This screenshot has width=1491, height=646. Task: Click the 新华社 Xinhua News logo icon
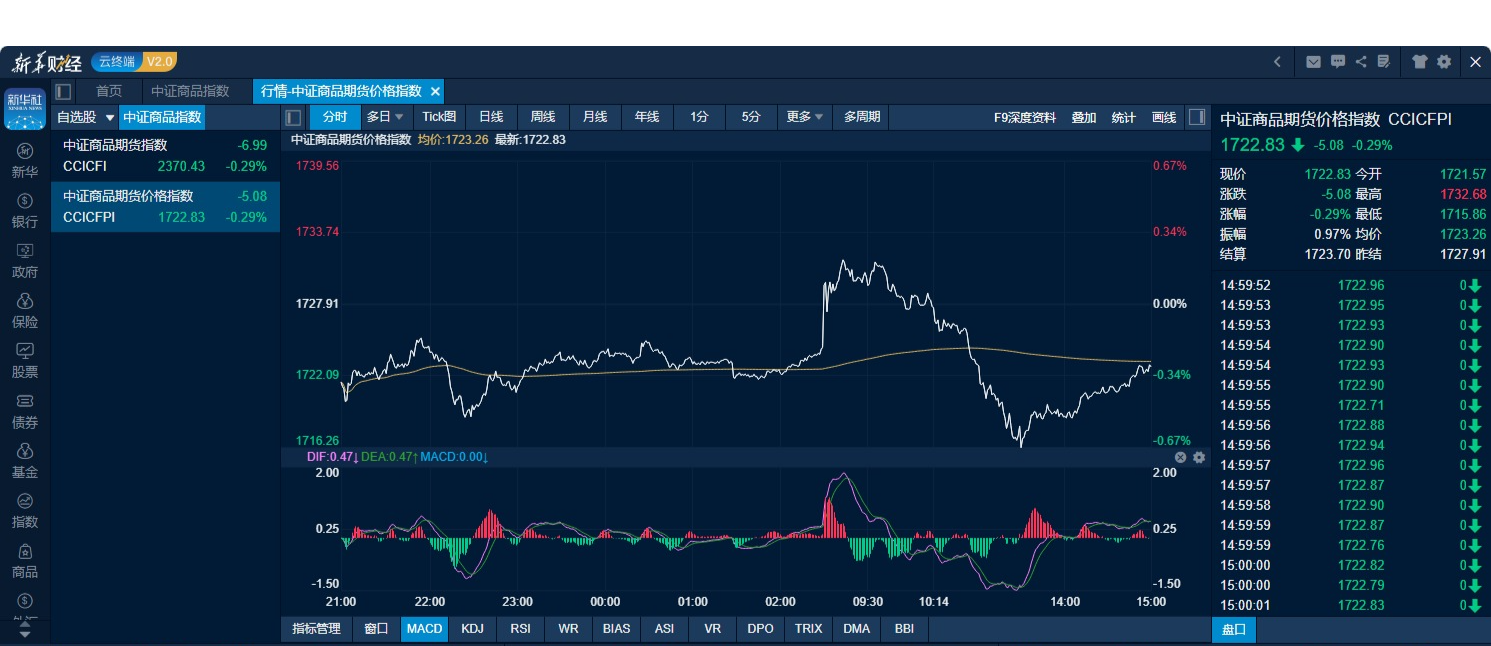[x=25, y=110]
